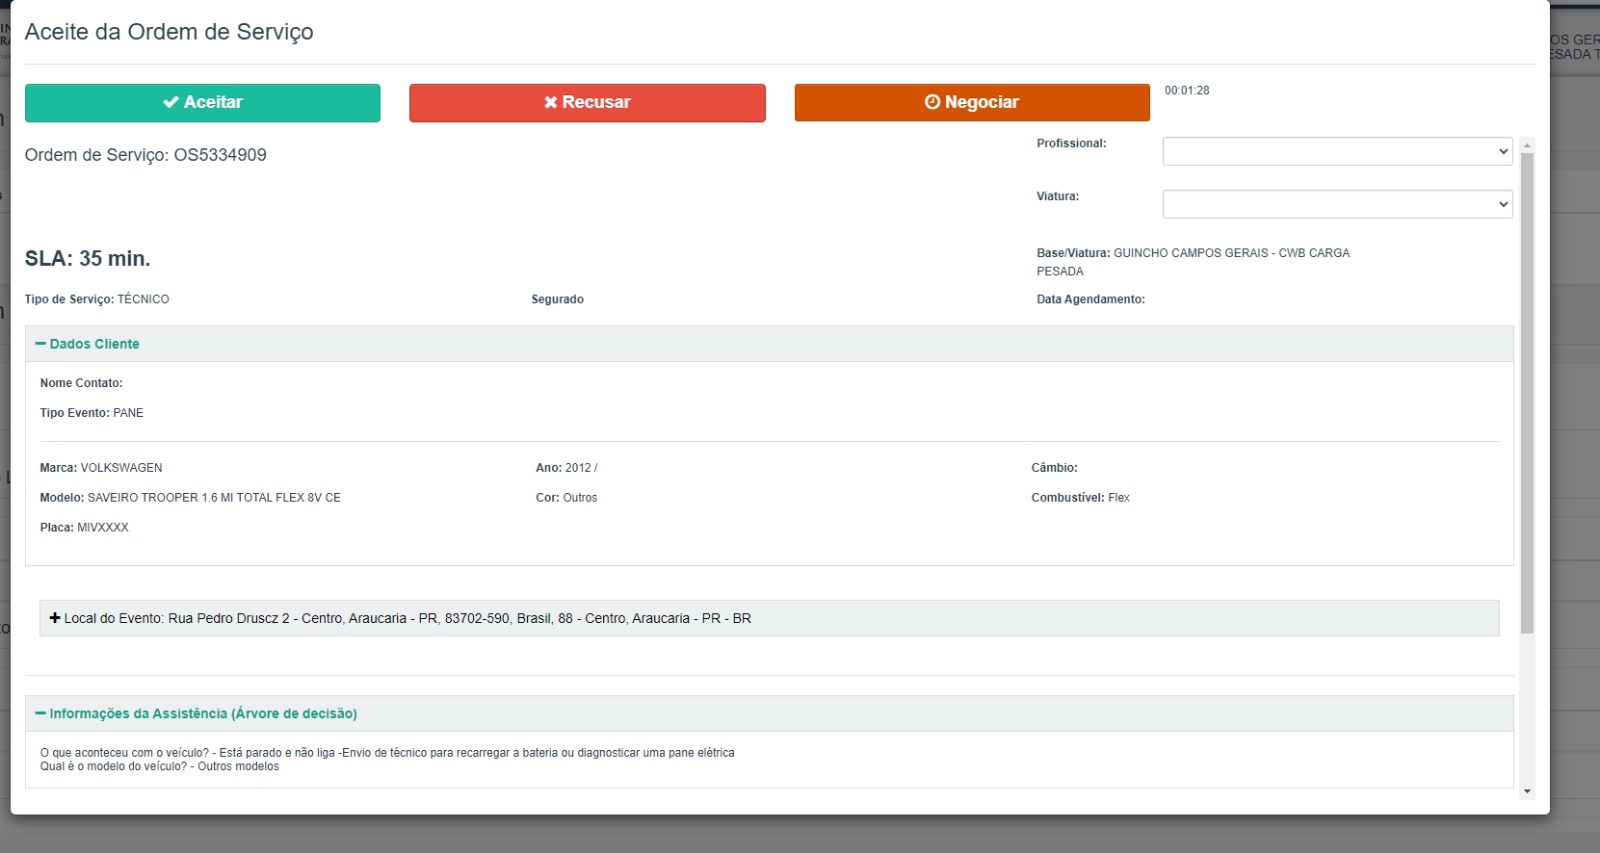Click the scrollbar down arrow in the modal
The height and width of the screenshot is (853, 1600).
1527,791
